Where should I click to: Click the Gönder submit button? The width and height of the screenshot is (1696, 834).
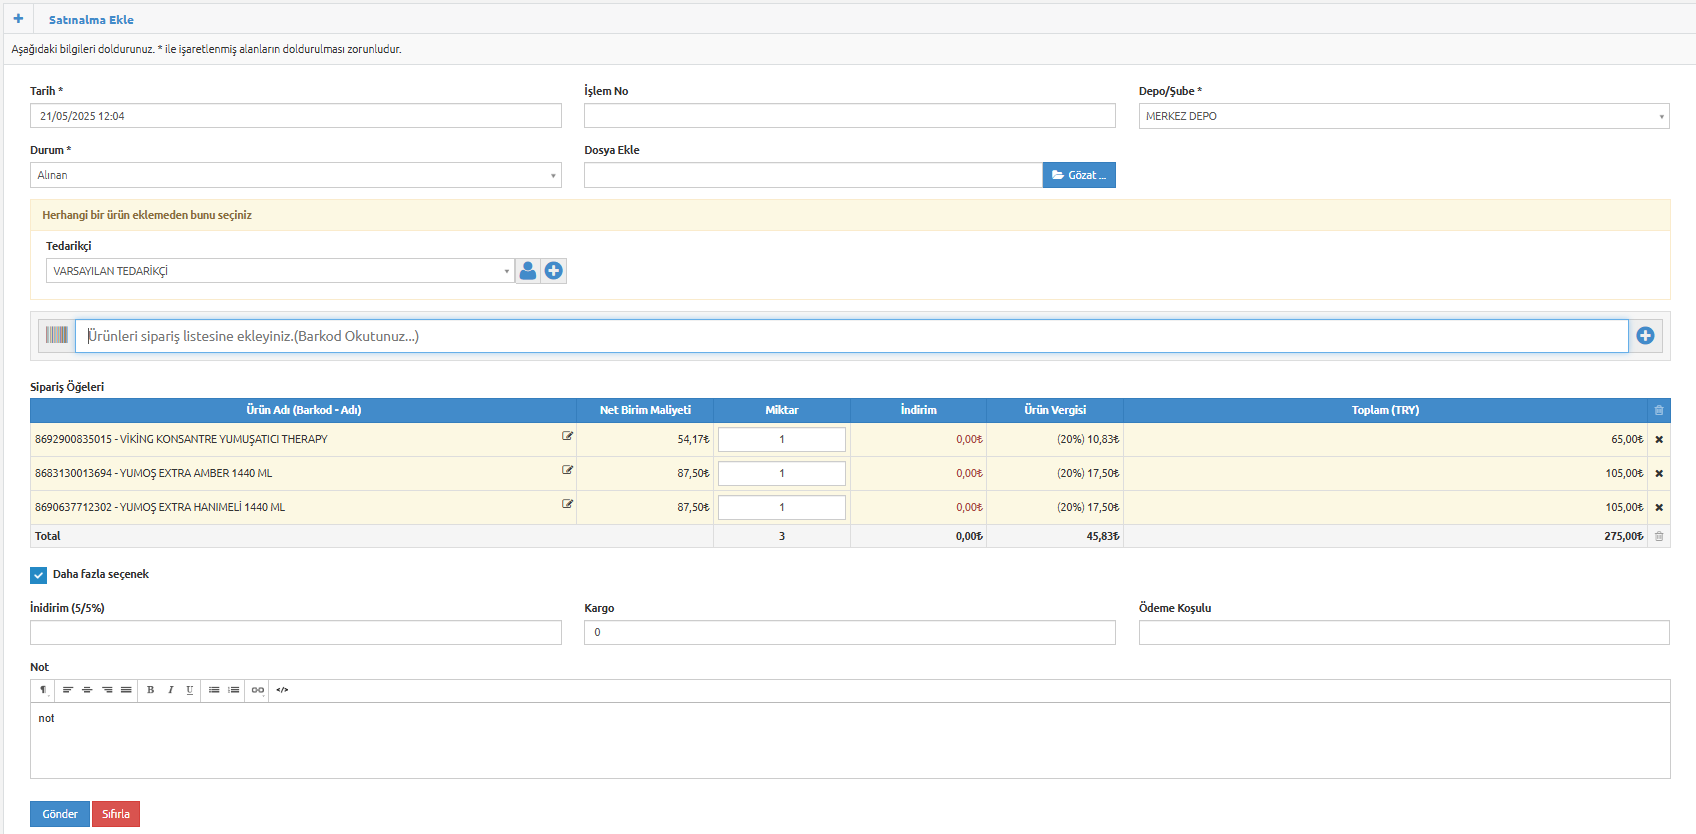point(60,814)
